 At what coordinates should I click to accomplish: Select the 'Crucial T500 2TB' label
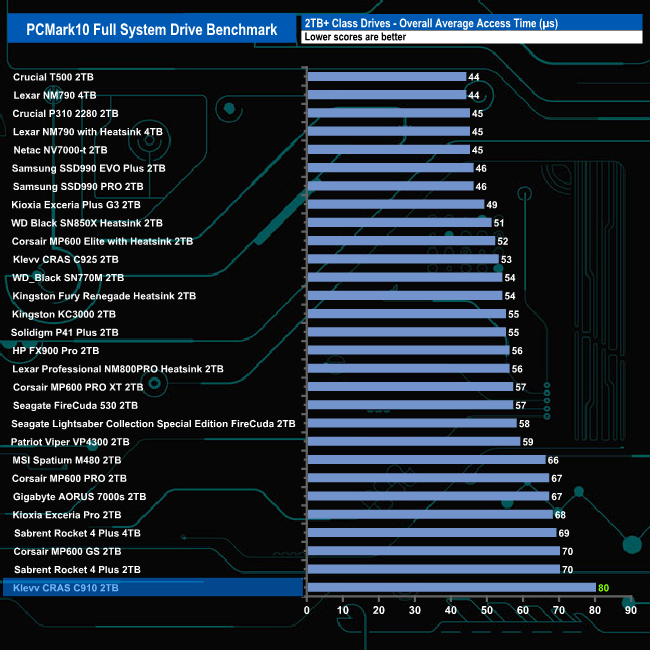(x=53, y=77)
